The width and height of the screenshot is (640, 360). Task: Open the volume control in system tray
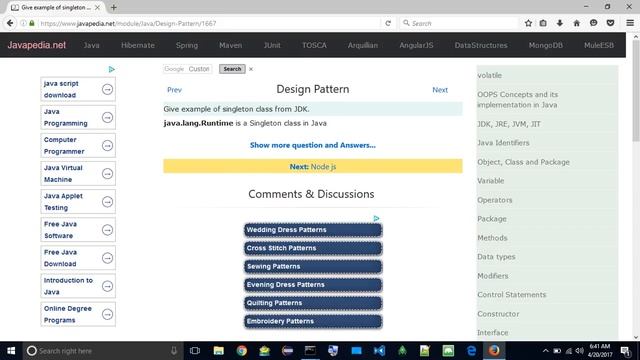coord(579,351)
